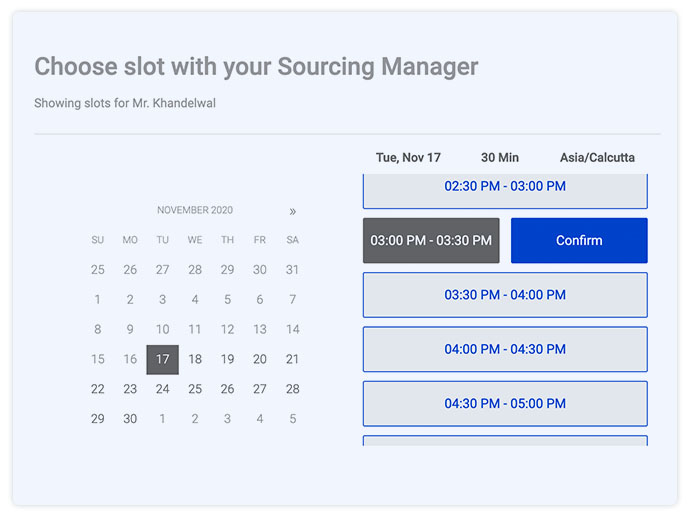The image size is (689, 517).
Task: Go to next month with double chevron
Action: (293, 211)
